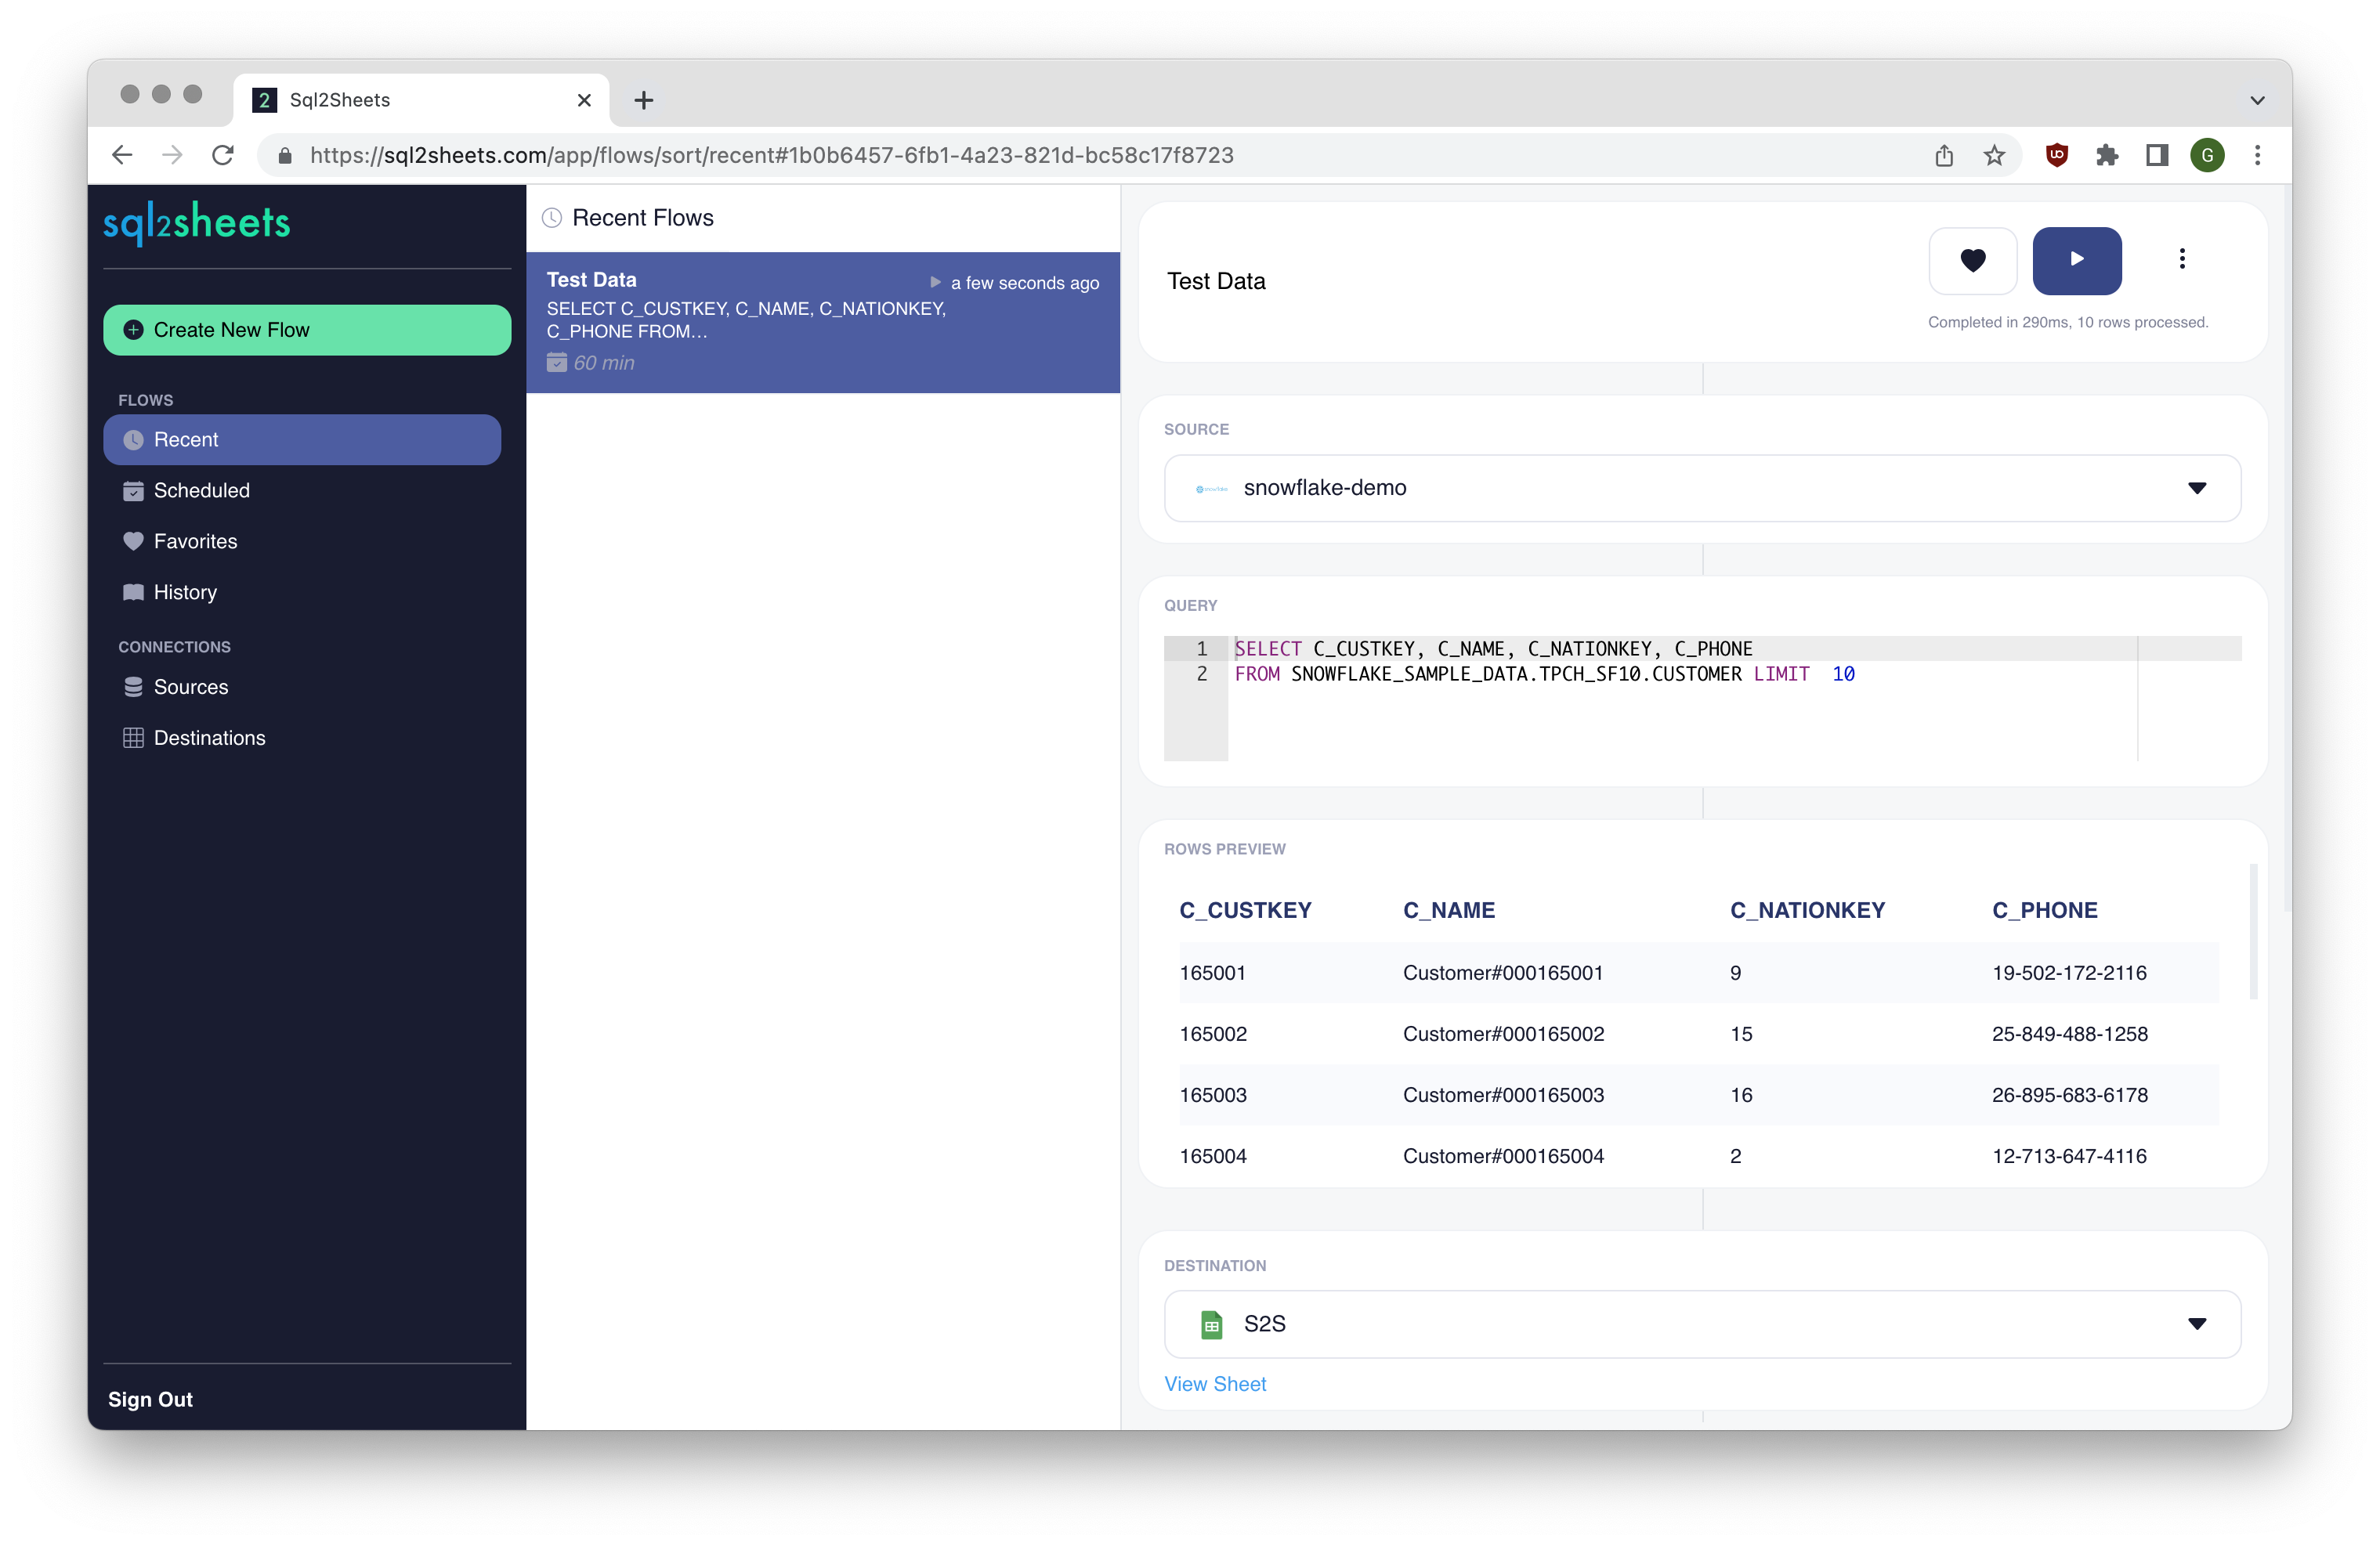Favorite the Test Data flow with heart
This screenshot has width=2380, height=1546.
[1972, 261]
